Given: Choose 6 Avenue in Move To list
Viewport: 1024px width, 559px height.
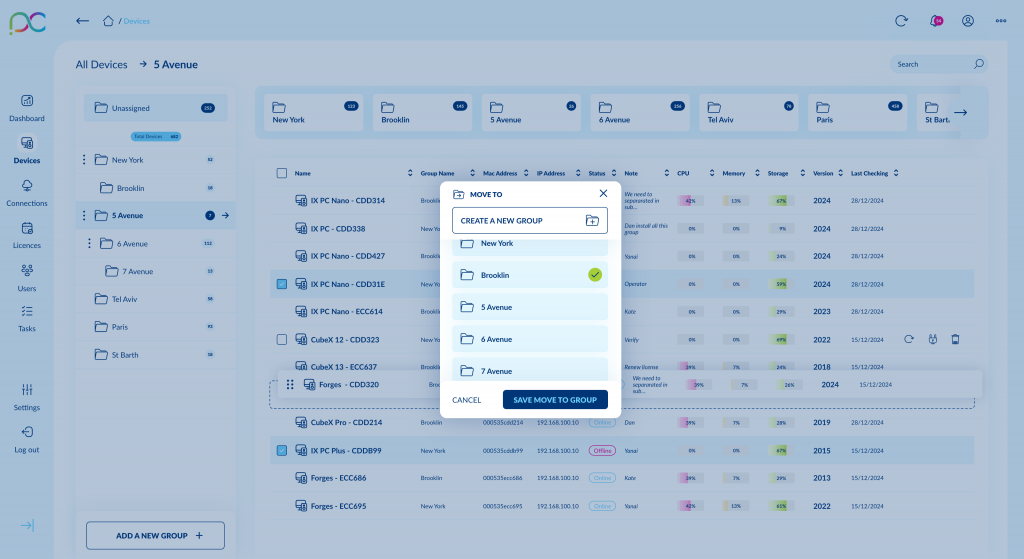Looking at the screenshot, I should coord(530,339).
